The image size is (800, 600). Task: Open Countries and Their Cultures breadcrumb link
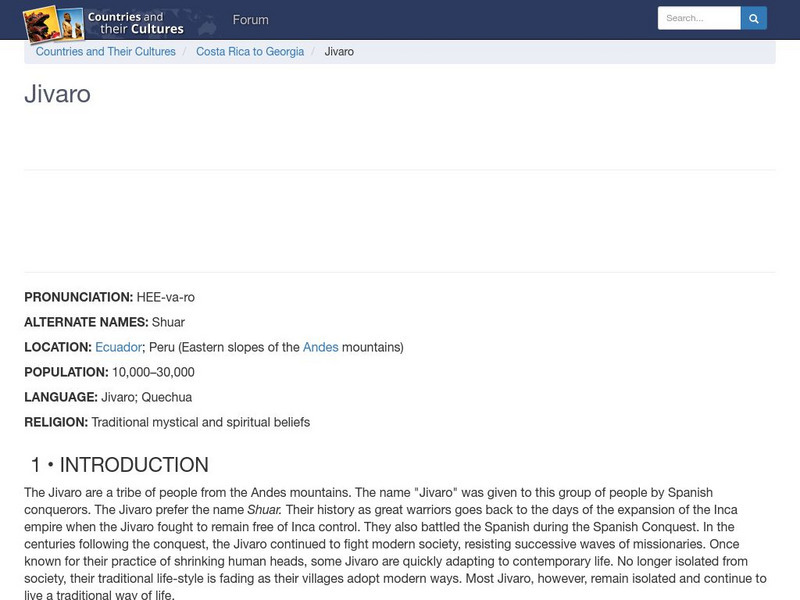pyautogui.click(x=106, y=52)
